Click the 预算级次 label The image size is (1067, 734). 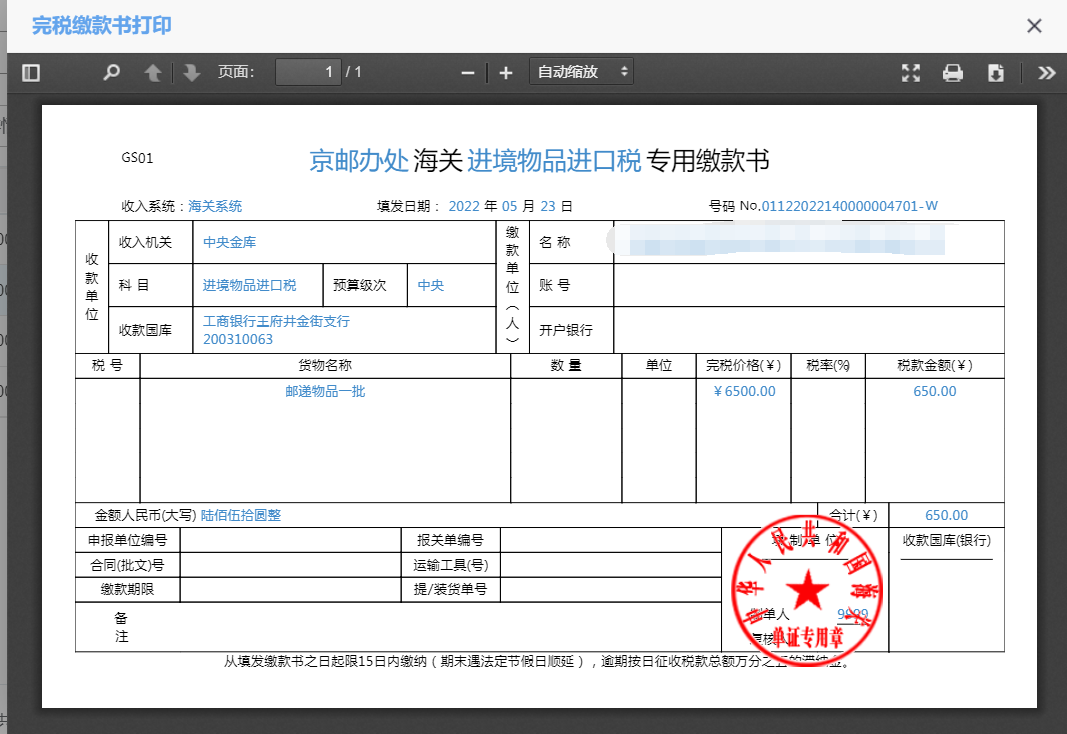[359, 285]
